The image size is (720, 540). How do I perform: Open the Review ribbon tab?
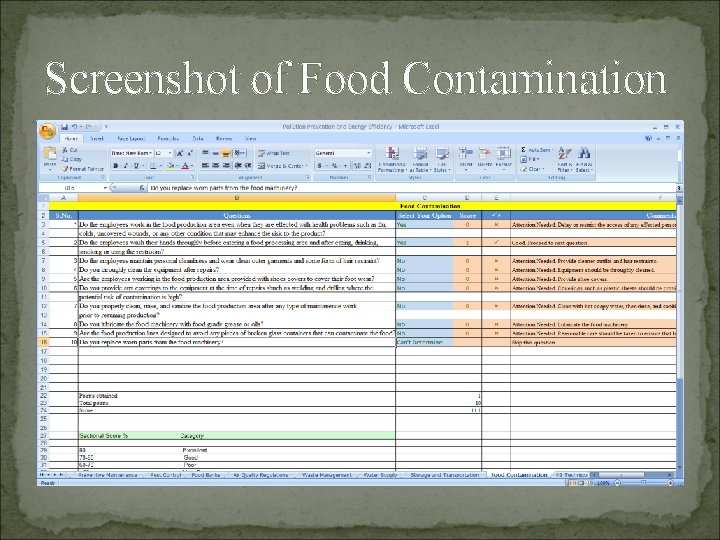[224, 138]
